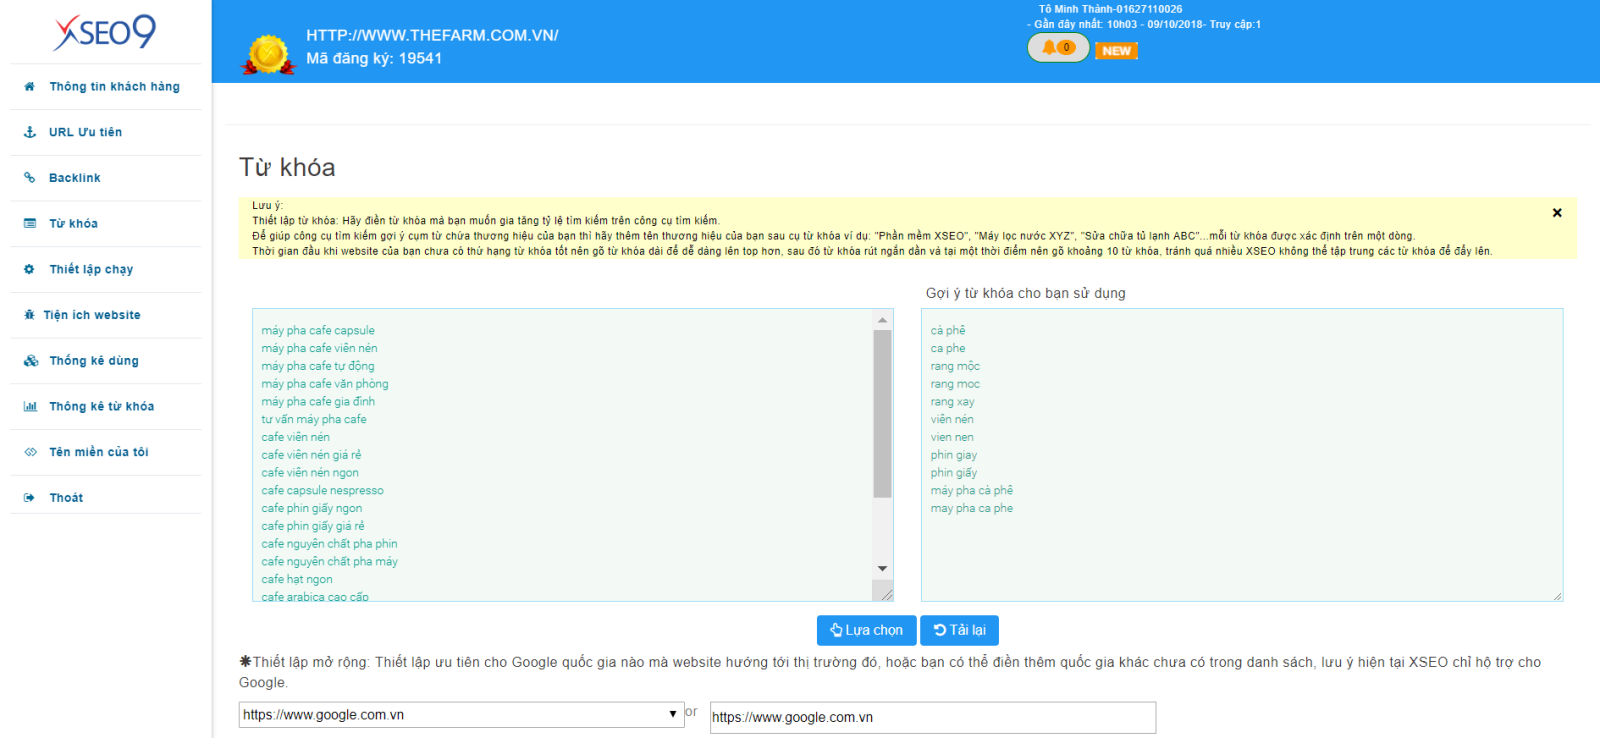1600x738 pixels.
Task: Click the home icon beside Thông tin khách hàng
Action: coord(30,87)
